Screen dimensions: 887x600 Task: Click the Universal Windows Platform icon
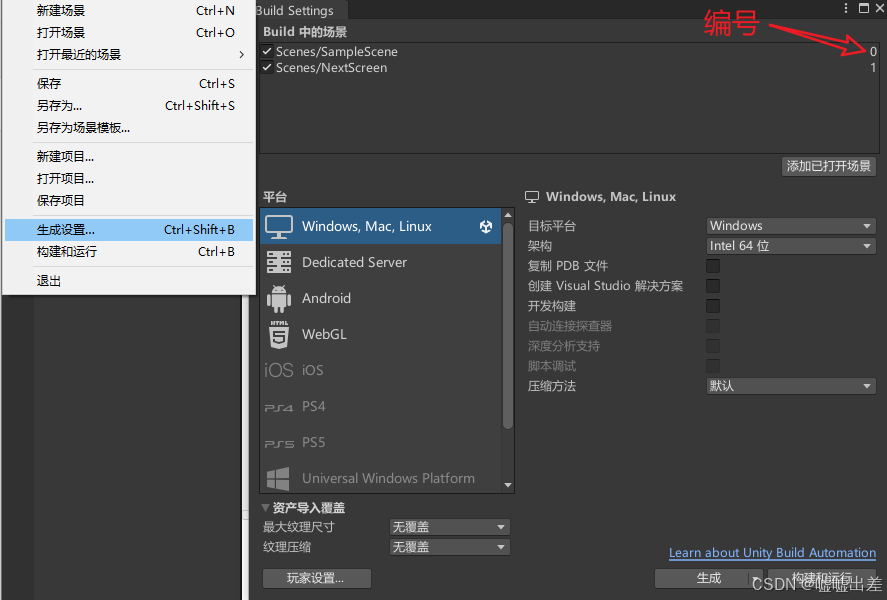coord(278,478)
